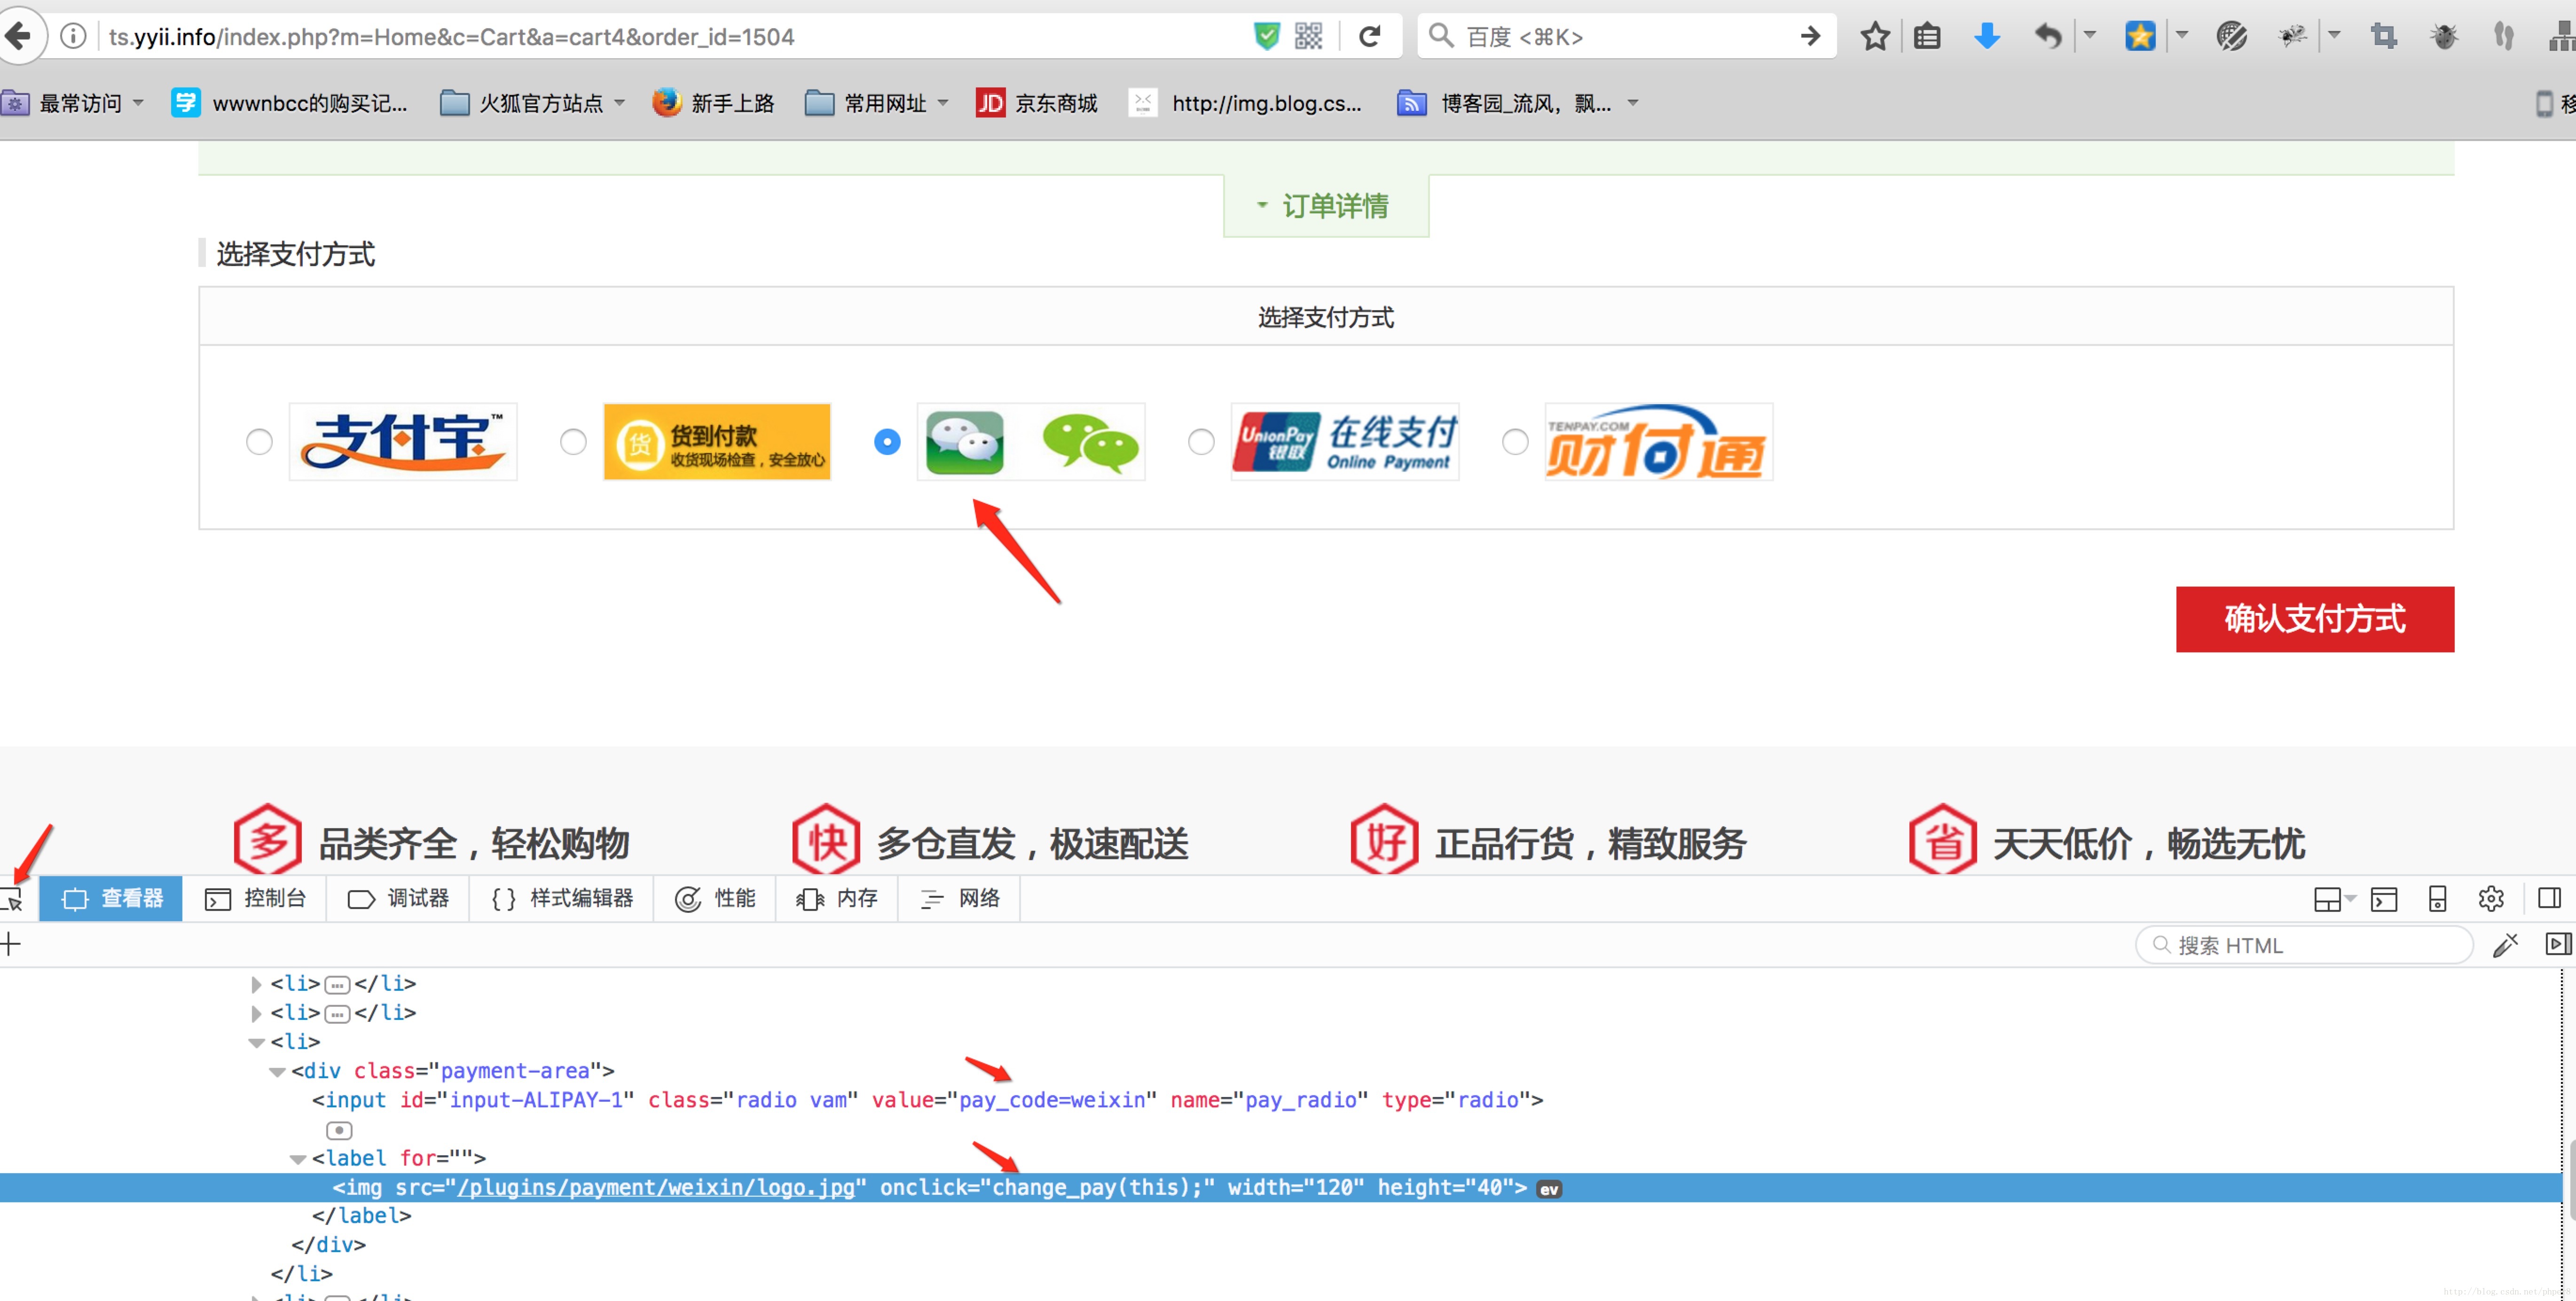This screenshot has width=2576, height=1301.
Task: Click the striped globe extension icon
Action: click(2231, 37)
